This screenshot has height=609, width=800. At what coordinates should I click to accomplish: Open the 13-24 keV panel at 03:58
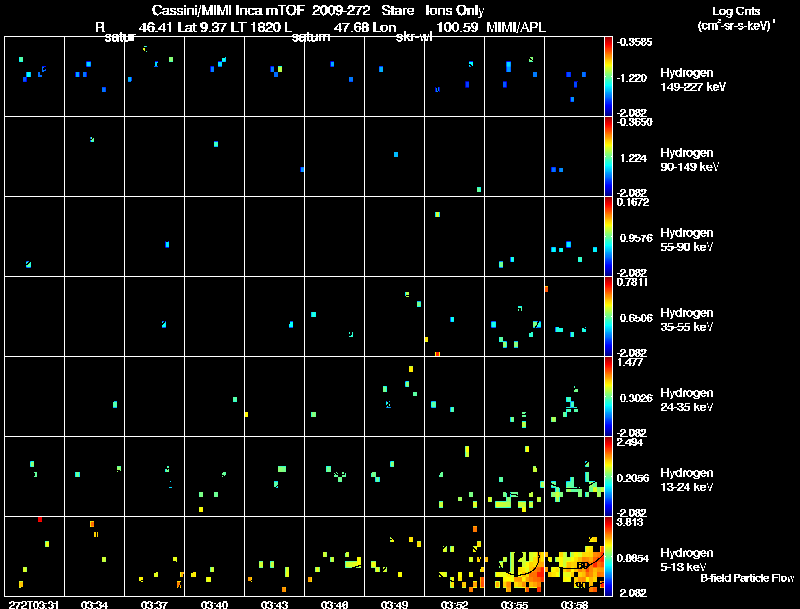click(x=574, y=476)
